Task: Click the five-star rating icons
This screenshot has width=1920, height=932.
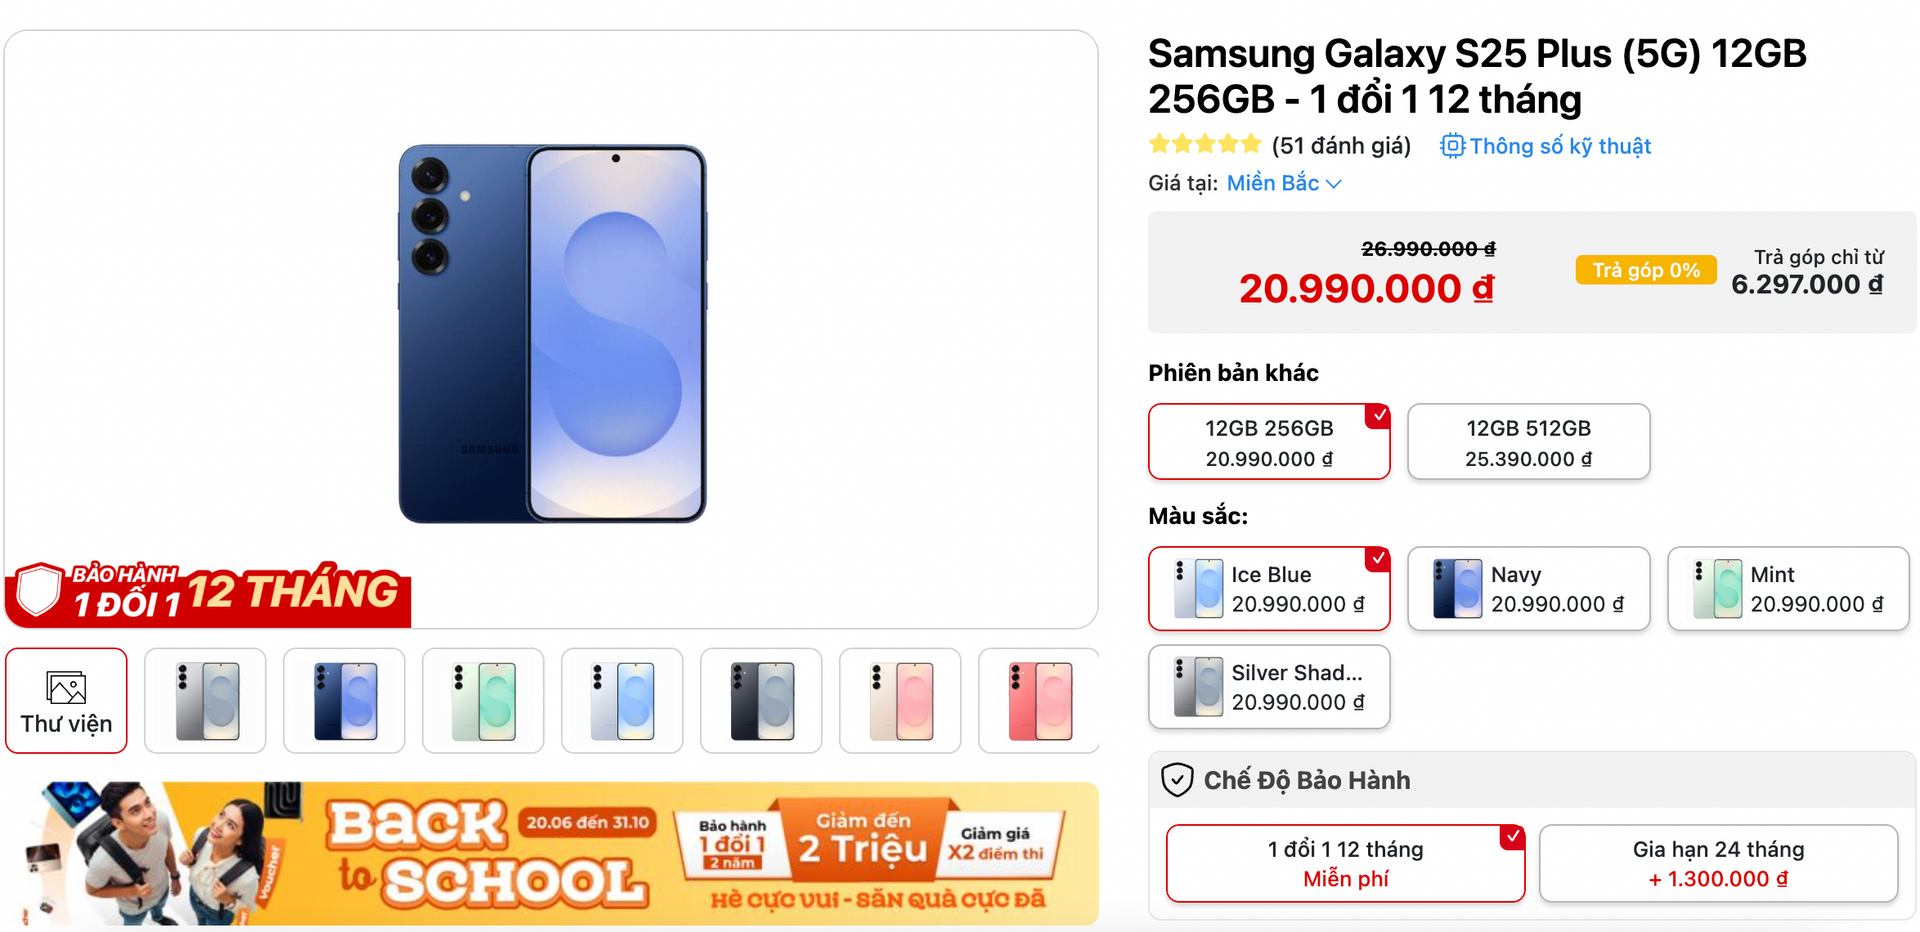Action: [x=1205, y=145]
